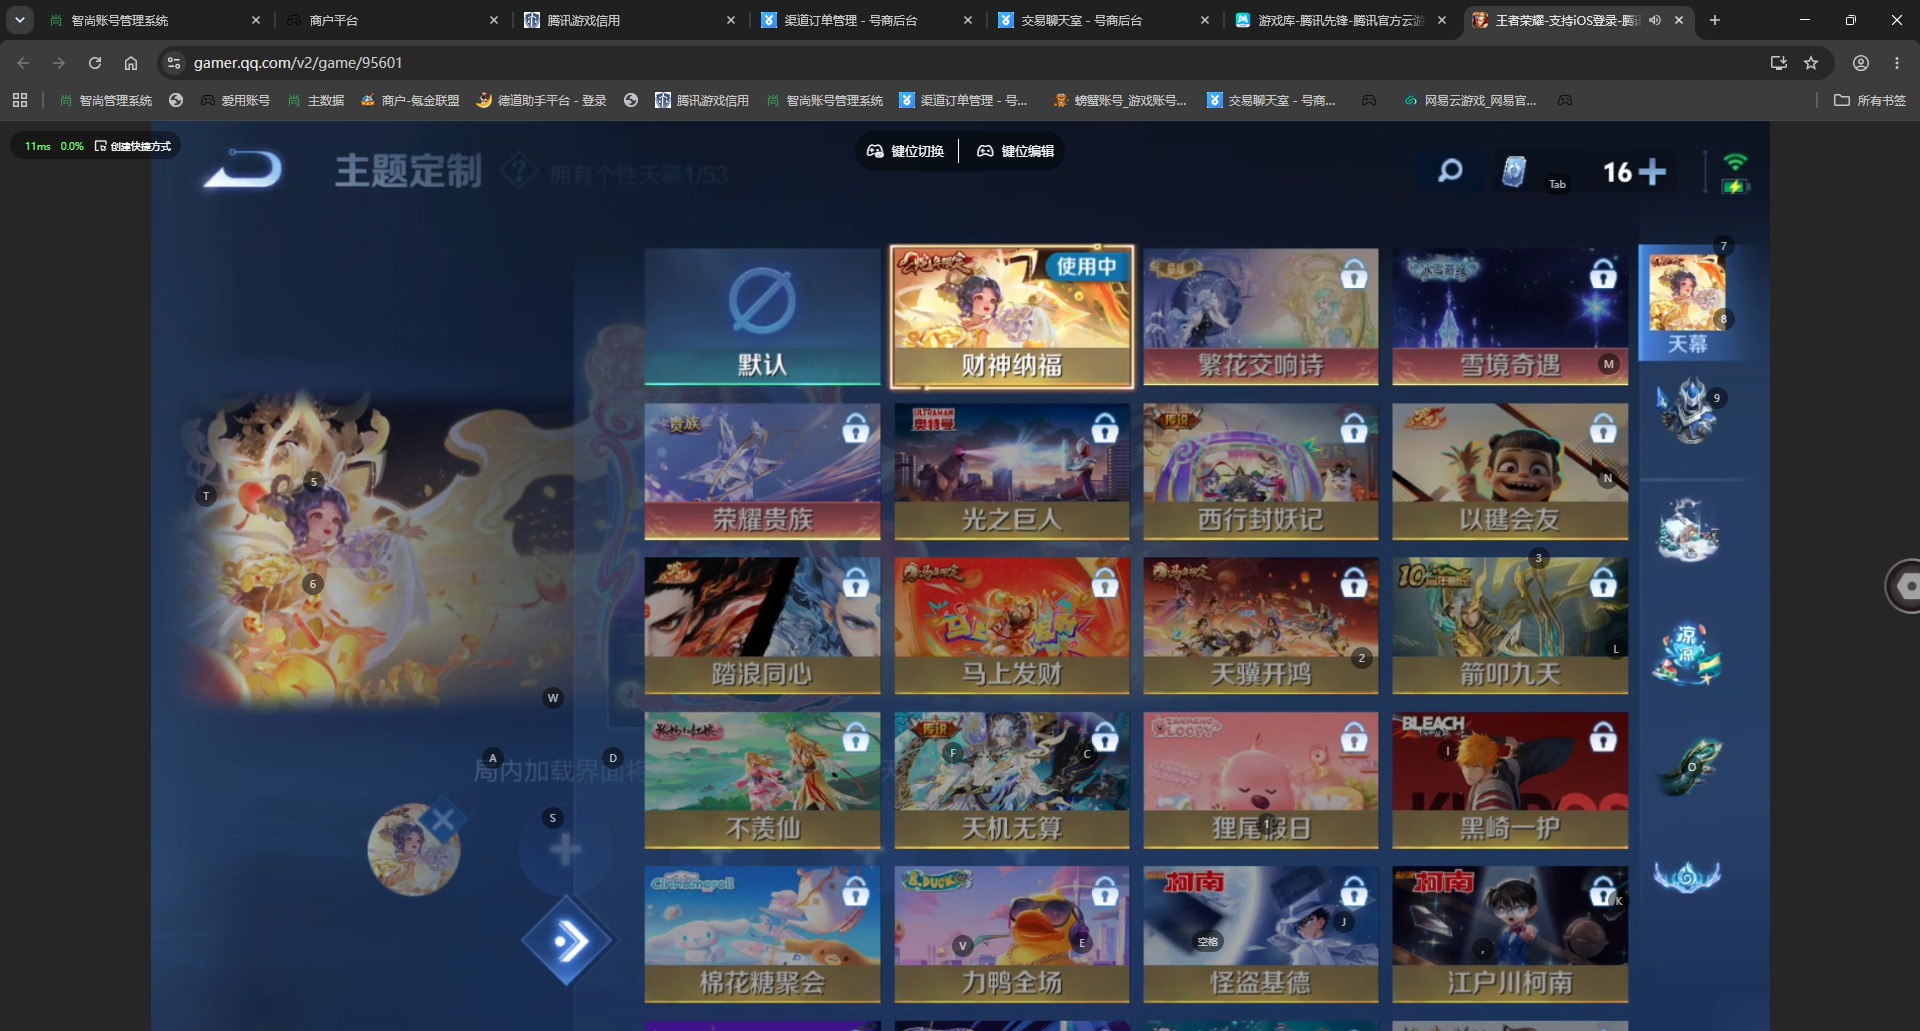Click the floating circular button at right edge
The image size is (1920, 1031).
1904,586
